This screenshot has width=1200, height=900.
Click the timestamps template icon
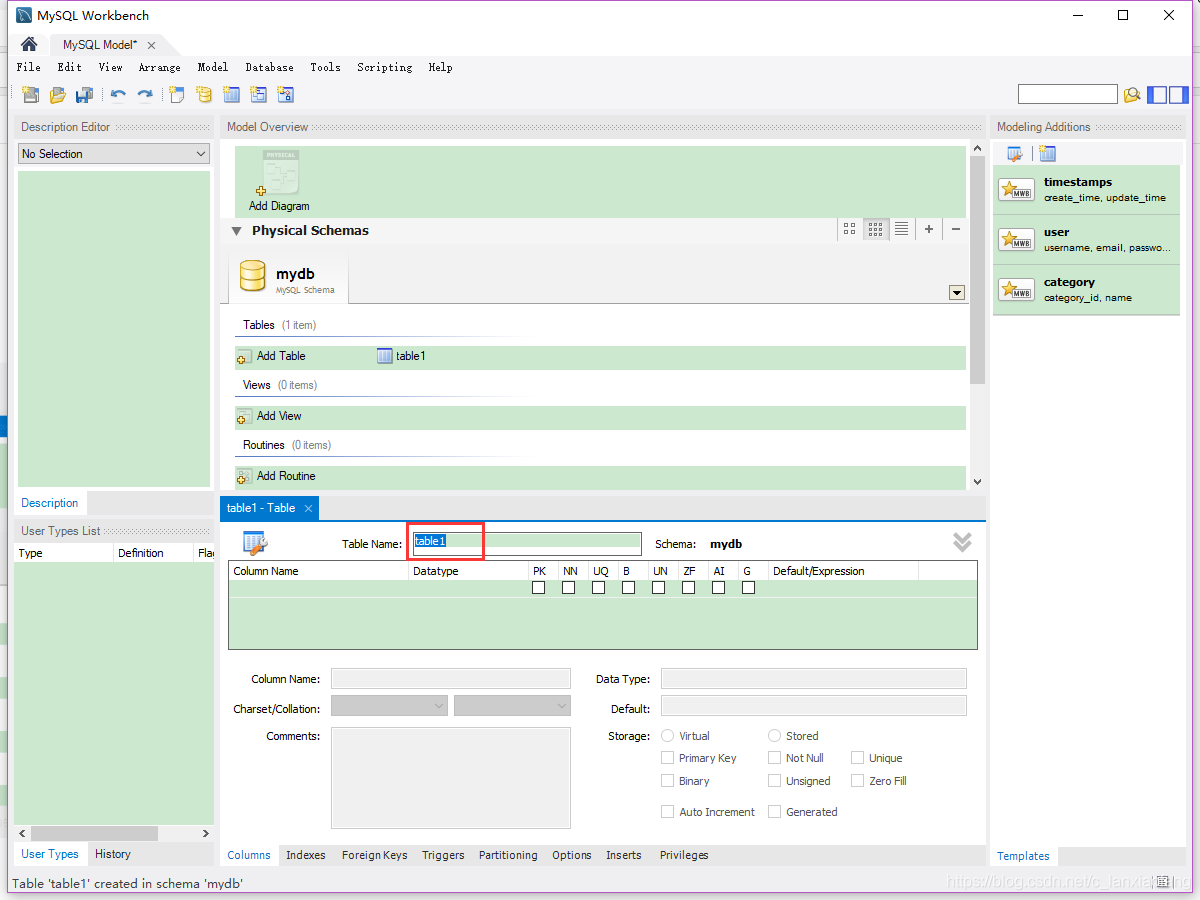[x=1016, y=190]
